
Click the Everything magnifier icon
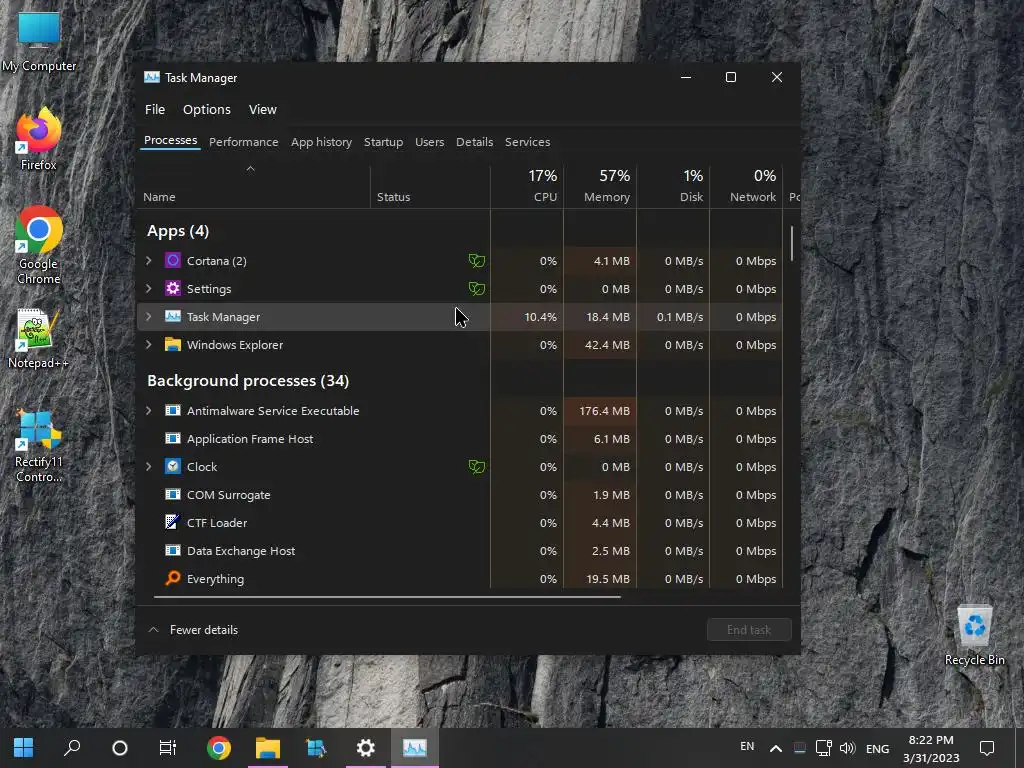[x=172, y=578]
